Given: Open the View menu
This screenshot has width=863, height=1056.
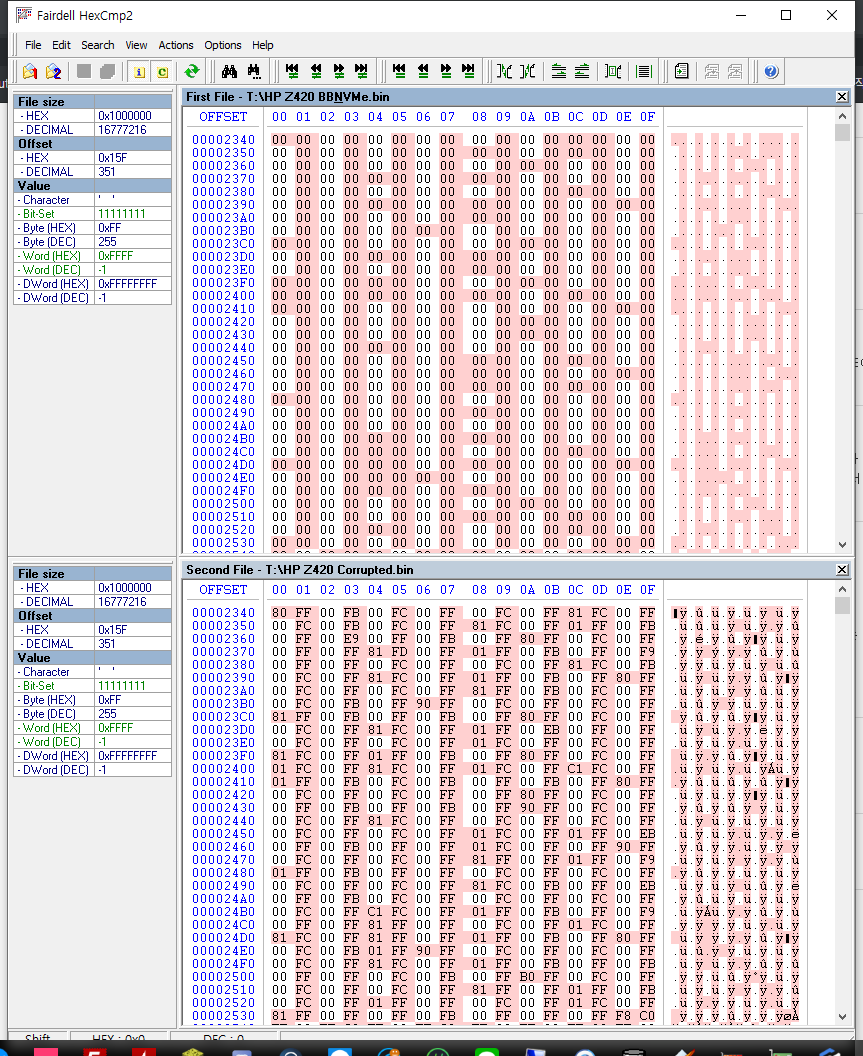Looking at the screenshot, I should point(136,45).
